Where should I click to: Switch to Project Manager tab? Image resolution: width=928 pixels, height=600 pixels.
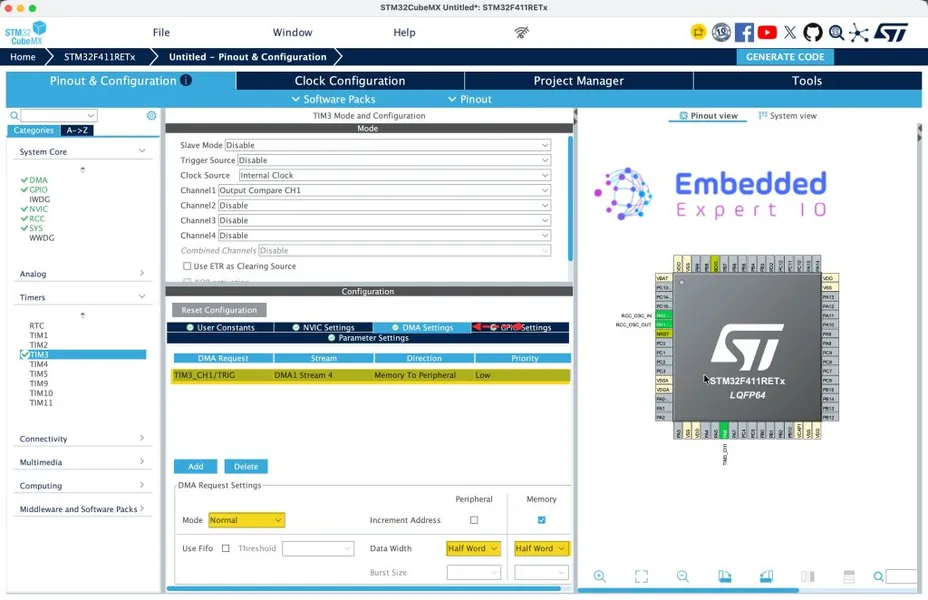(x=579, y=81)
